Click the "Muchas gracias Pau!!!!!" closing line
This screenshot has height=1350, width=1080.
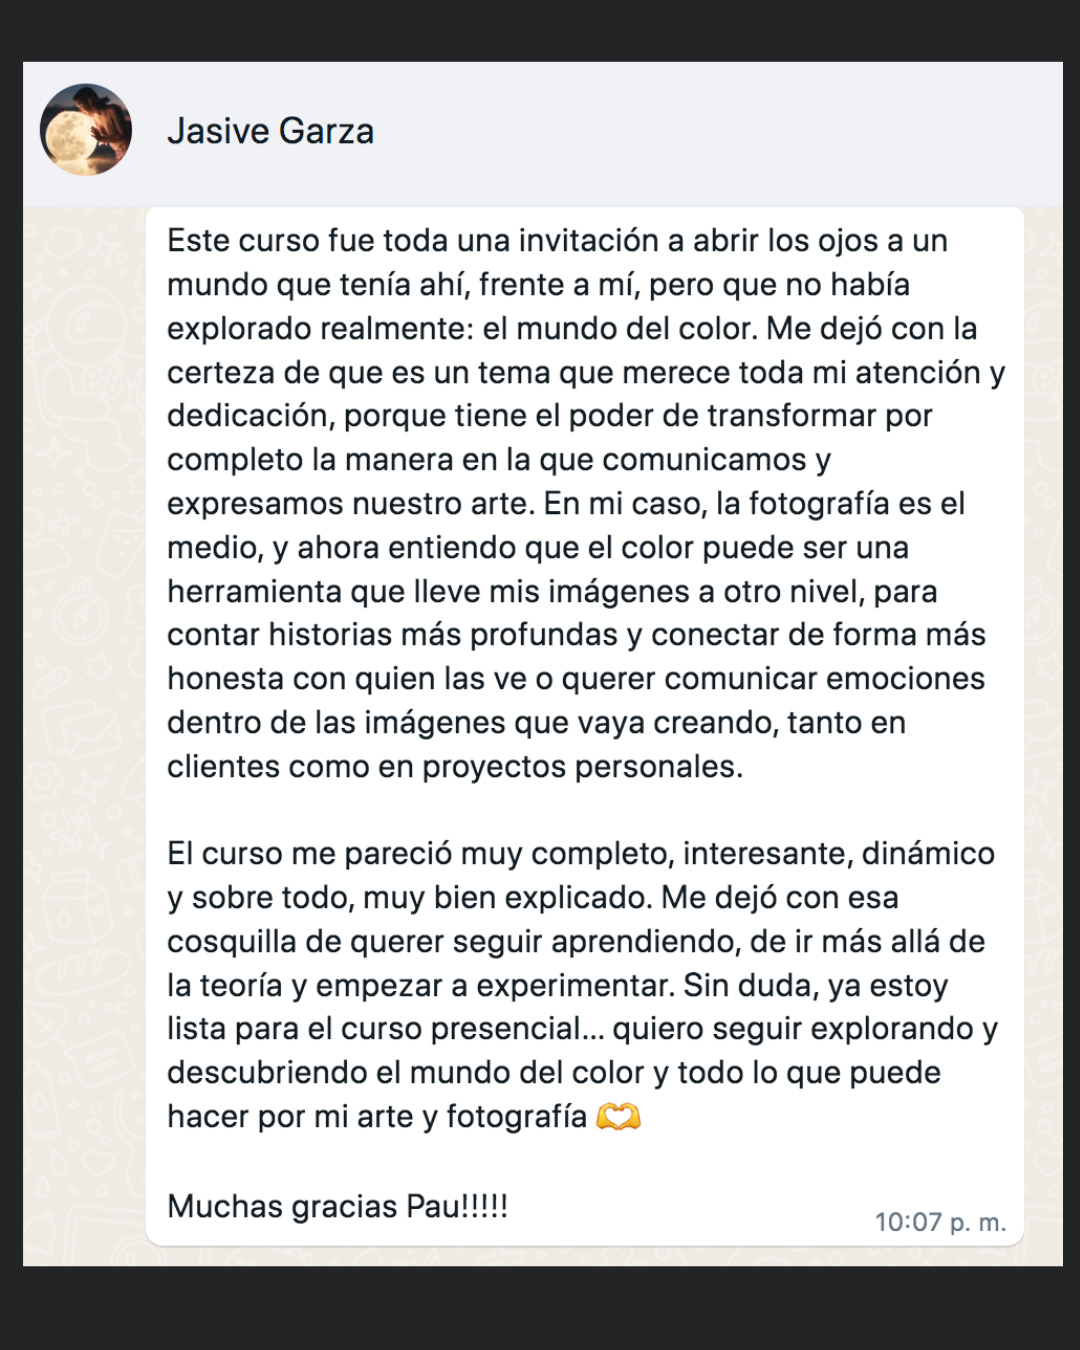[337, 1206]
